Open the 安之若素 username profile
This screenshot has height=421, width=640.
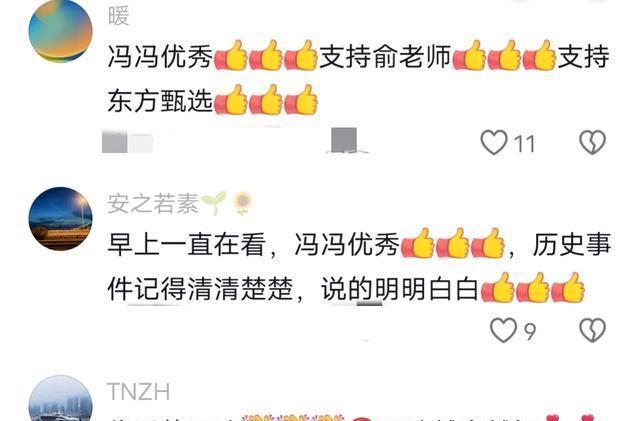[153, 203]
